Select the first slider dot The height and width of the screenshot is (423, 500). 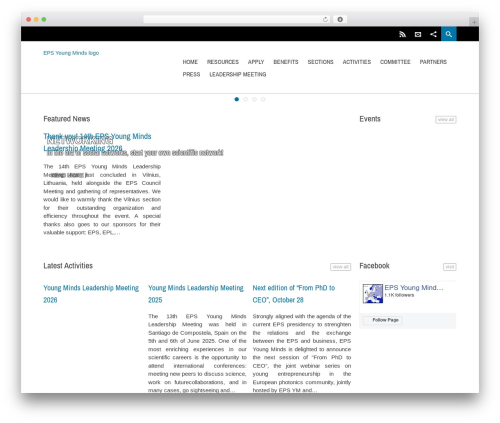pyautogui.click(x=237, y=99)
